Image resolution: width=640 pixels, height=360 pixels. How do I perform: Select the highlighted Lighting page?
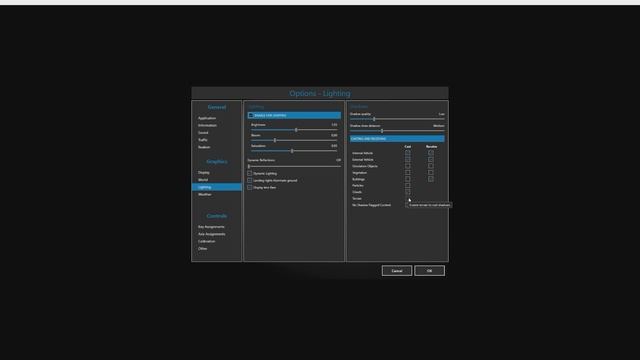point(217,187)
